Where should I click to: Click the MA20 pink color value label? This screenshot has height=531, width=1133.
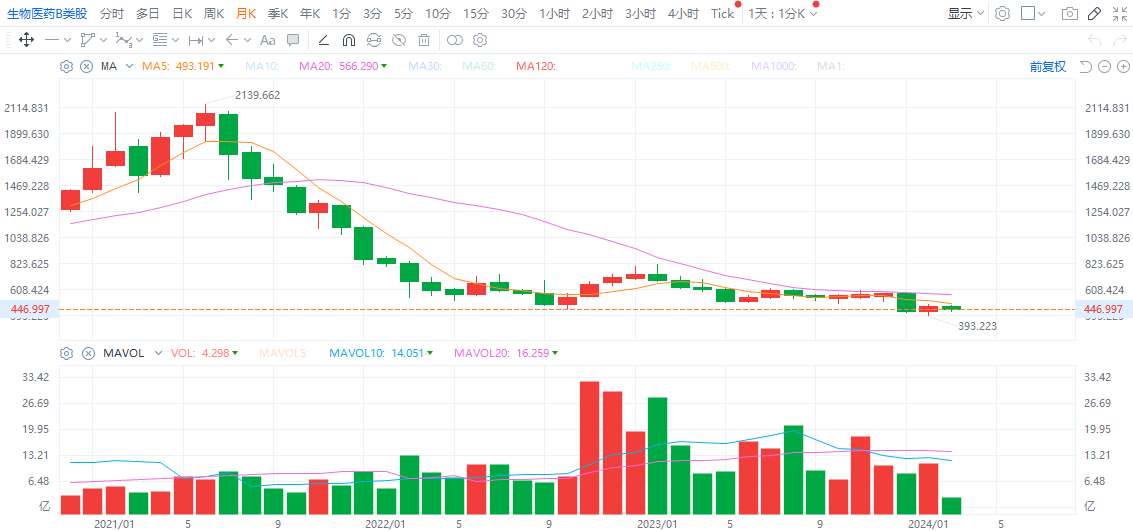pos(338,66)
